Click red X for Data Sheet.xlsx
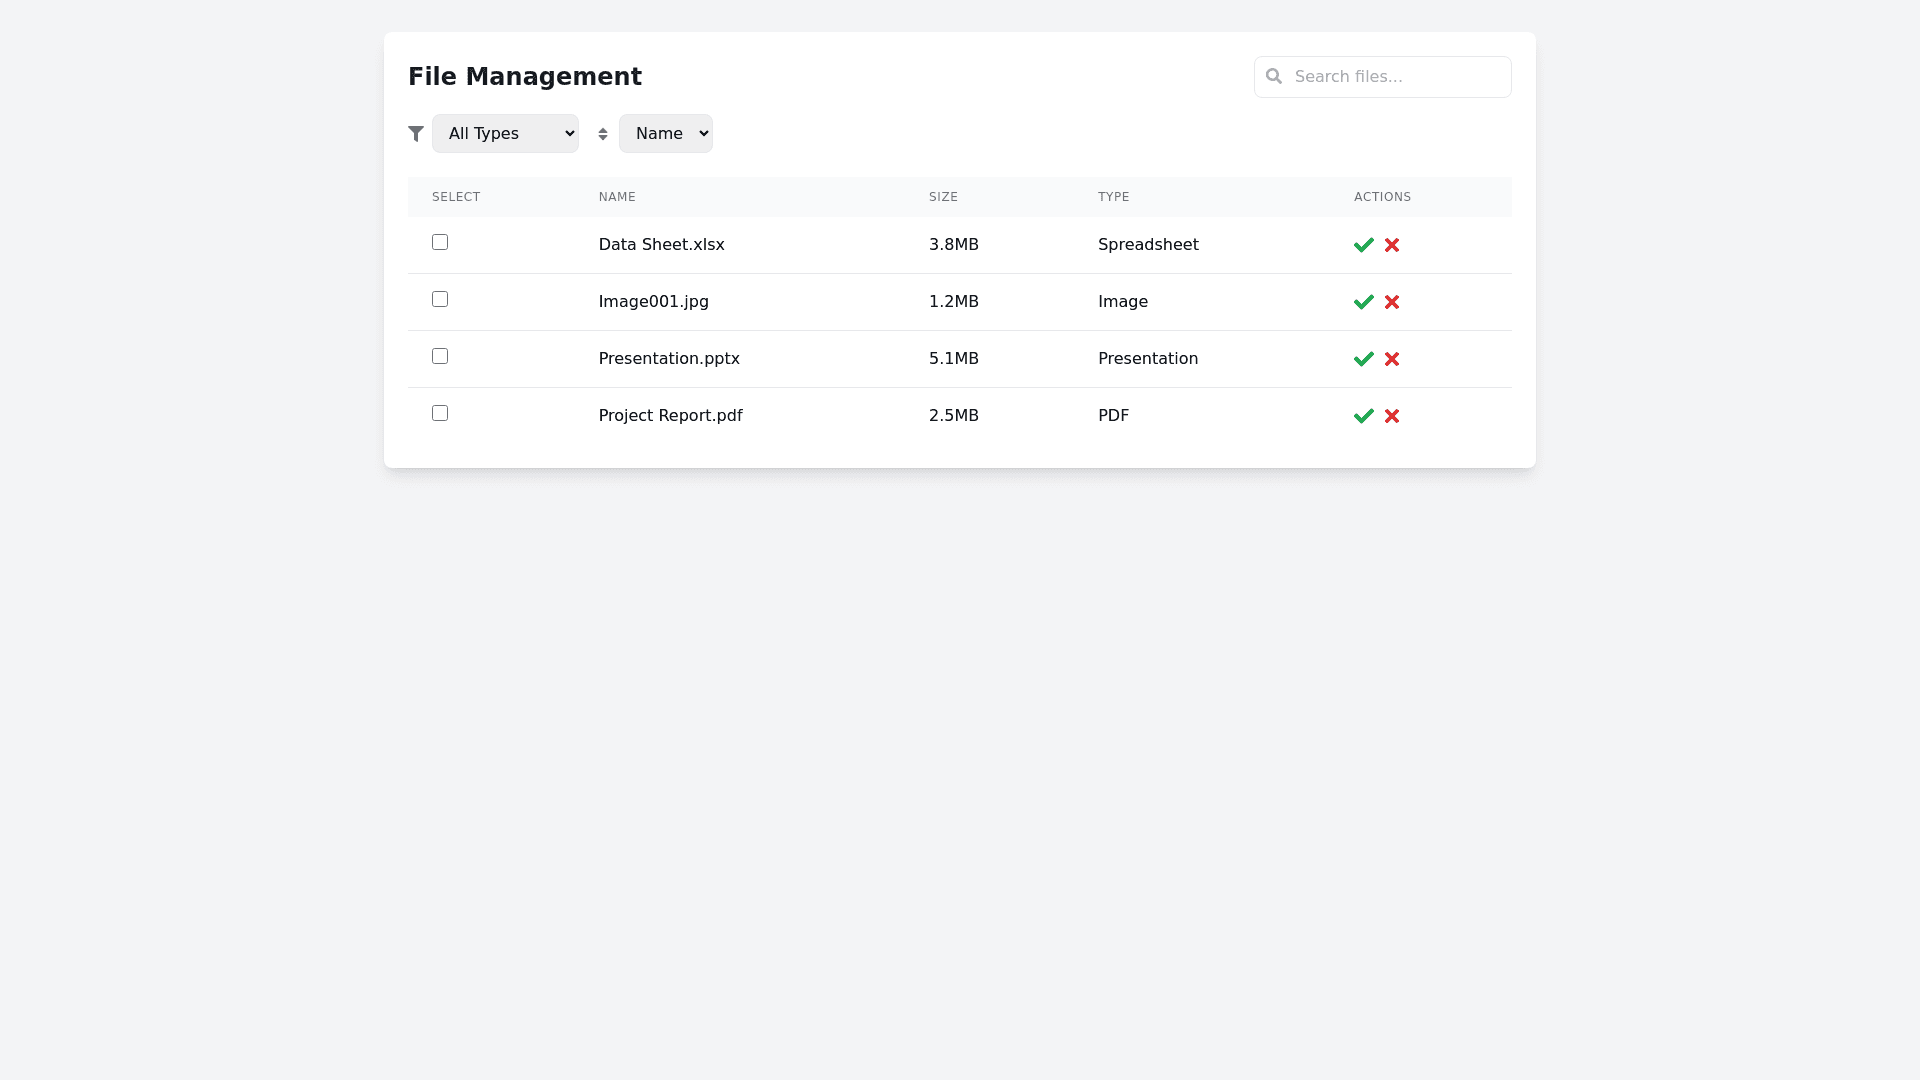The height and width of the screenshot is (1080, 1920). point(1391,245)
